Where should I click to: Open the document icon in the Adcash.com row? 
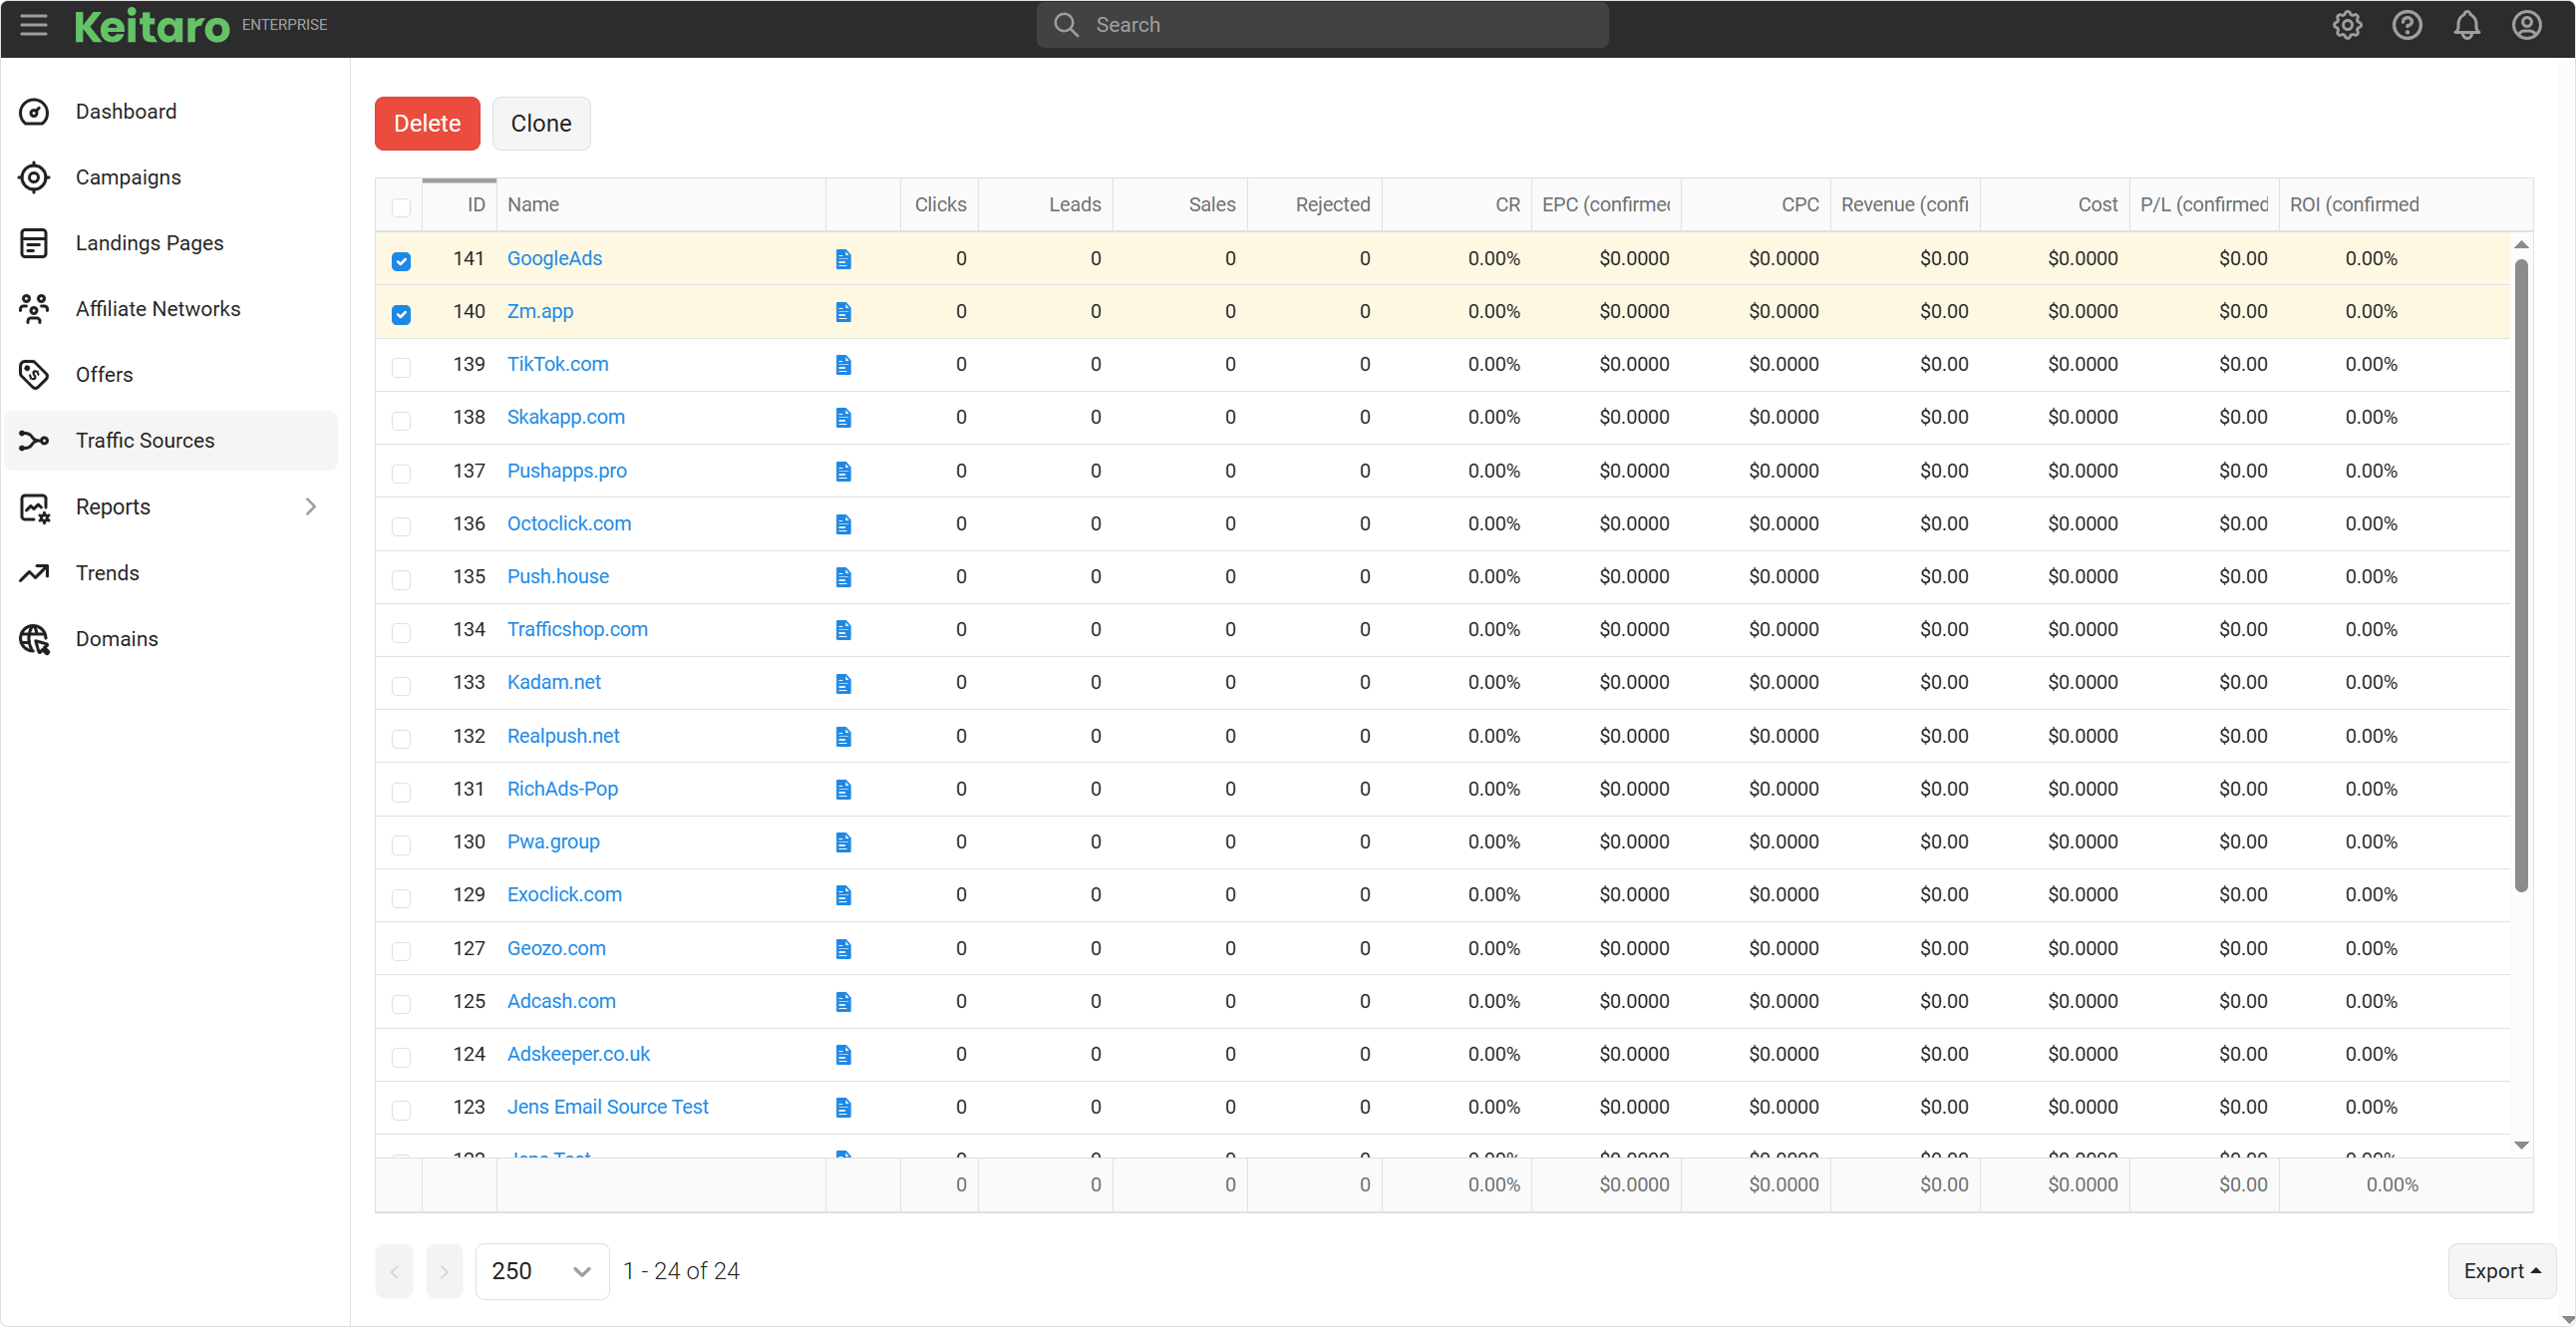843,1001
